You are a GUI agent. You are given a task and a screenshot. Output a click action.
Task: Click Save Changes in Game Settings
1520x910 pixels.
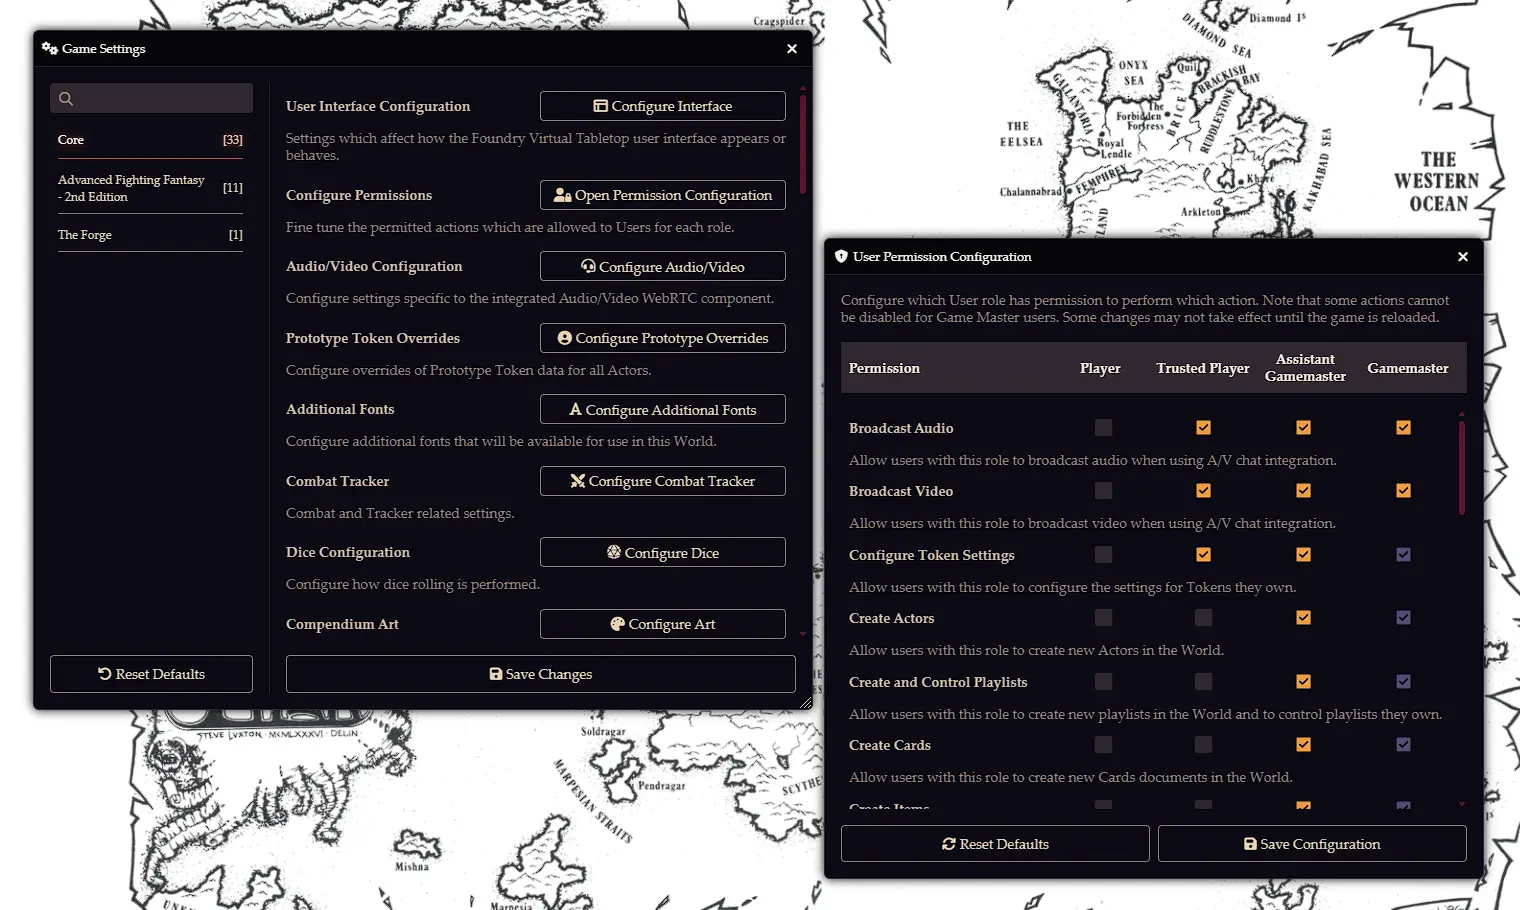pos(540,674)
